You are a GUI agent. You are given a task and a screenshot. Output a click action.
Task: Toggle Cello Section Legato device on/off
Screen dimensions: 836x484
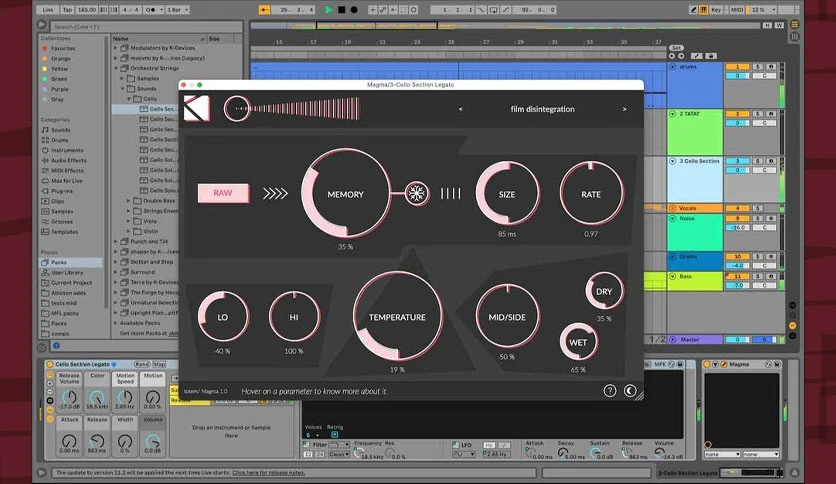[50, 364]
